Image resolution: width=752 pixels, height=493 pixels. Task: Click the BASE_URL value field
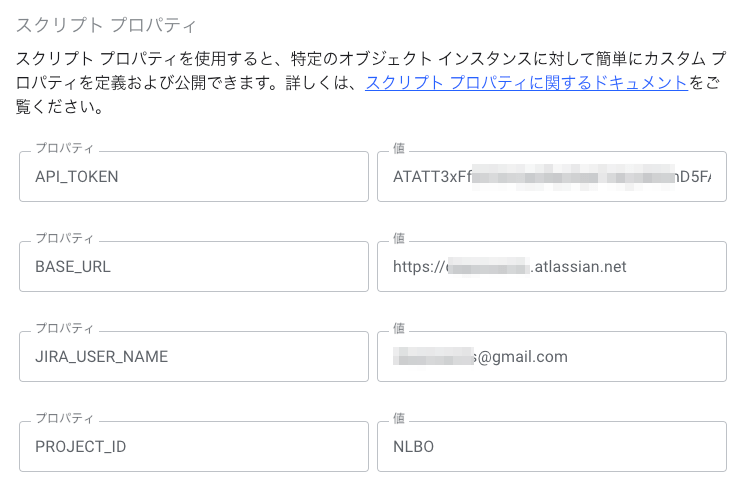coord(551,267)
